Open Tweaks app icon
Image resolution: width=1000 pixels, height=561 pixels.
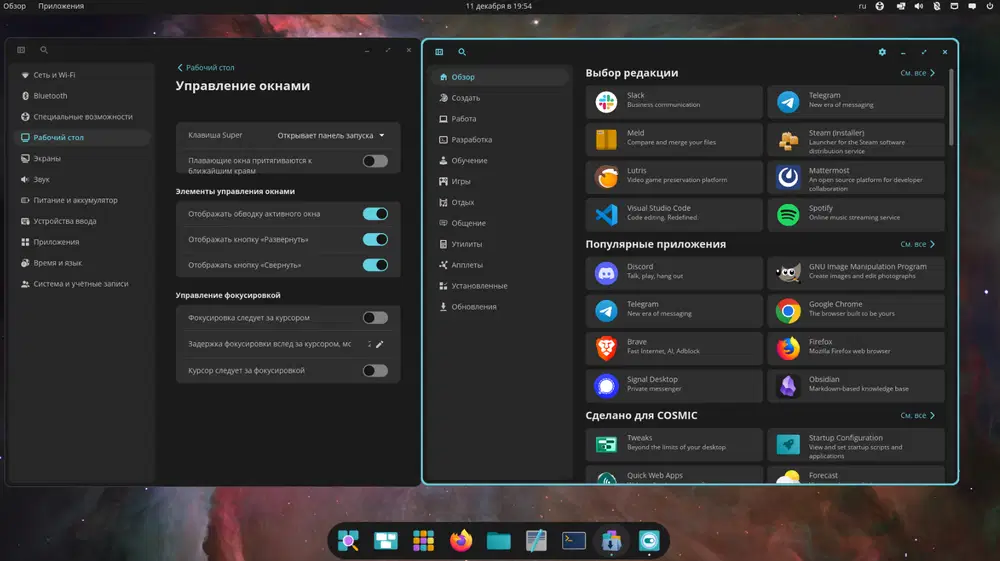click(x=606, y=444)
